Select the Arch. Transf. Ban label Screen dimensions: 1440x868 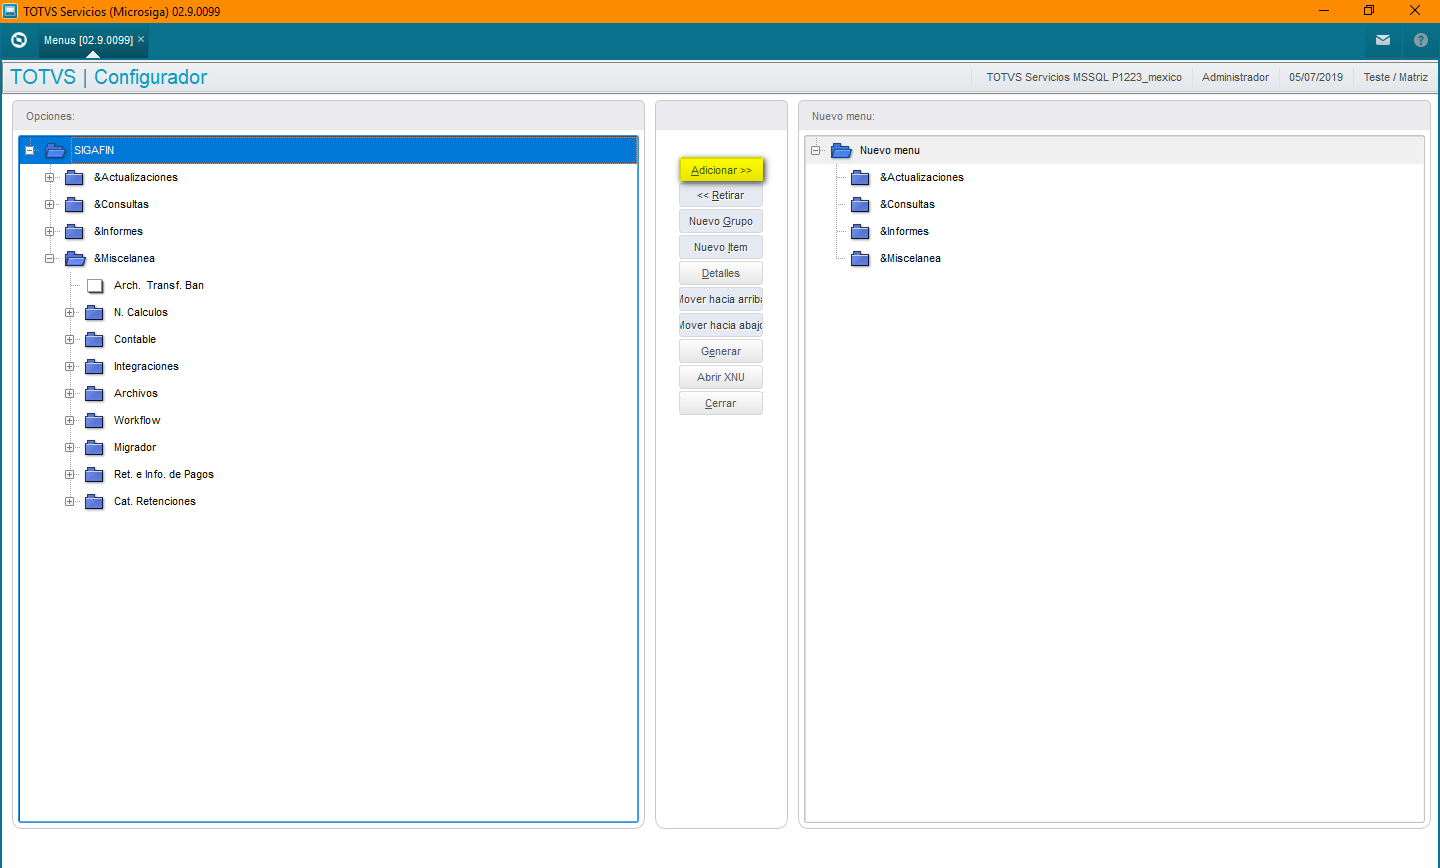click(159, 285)
